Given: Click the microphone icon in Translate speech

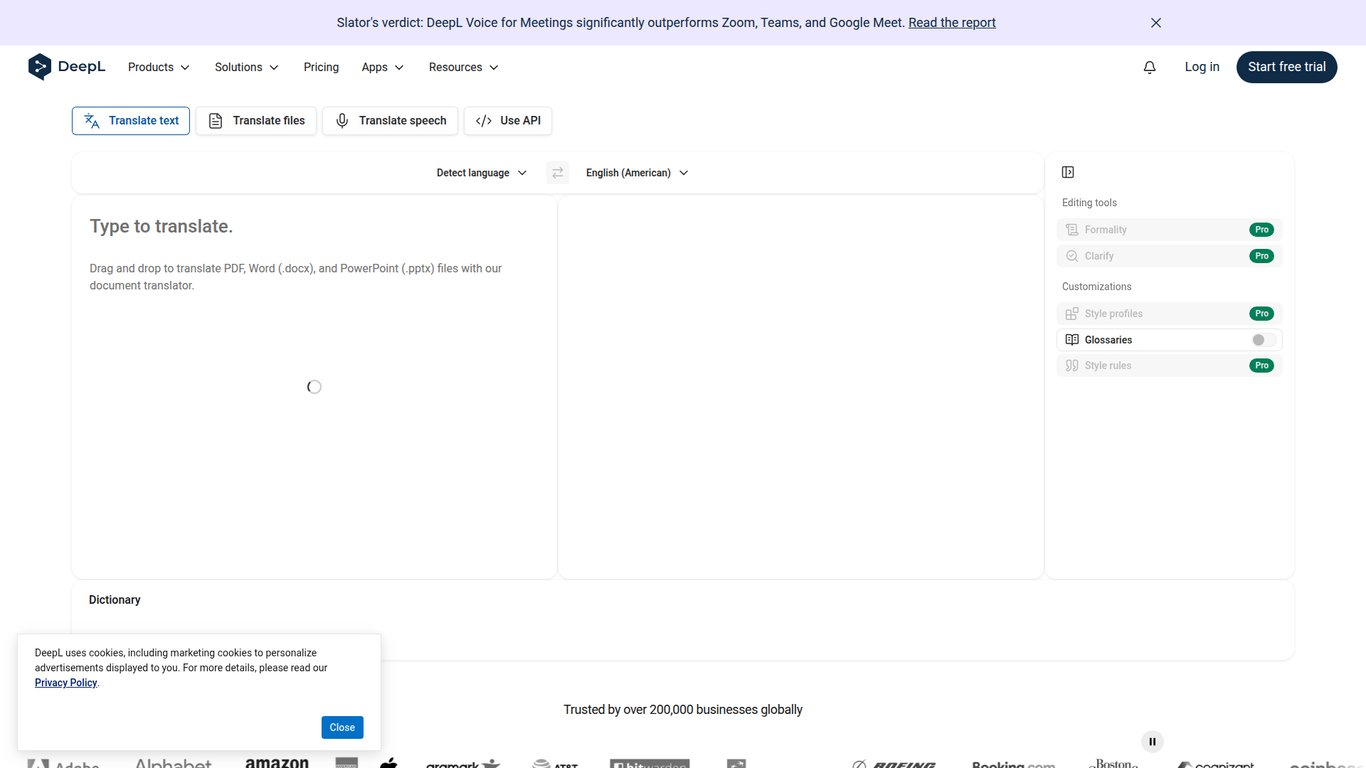Looking at the screenshot, I should point(342,121).
